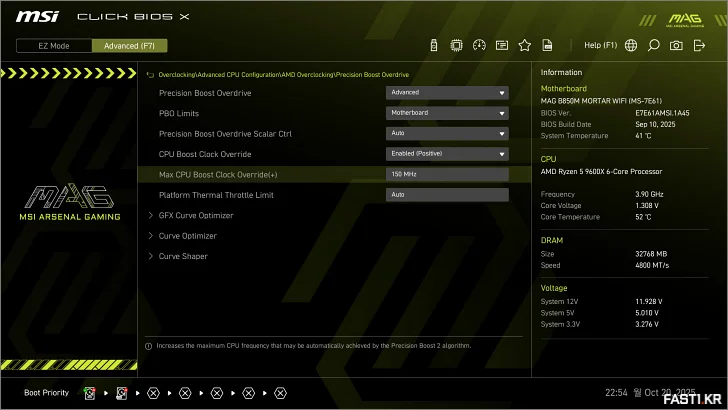Open CPU Boost Clock Override dropdown
This screenshot has height=410, width=728.
(447, 154)
